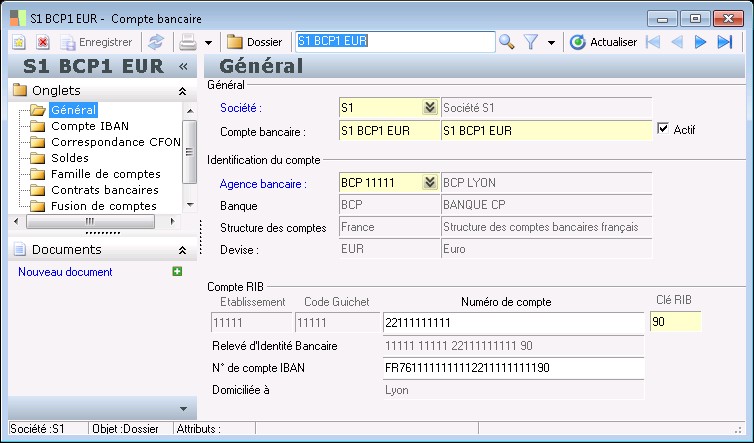
Task: Click the Onglets vertical scrollbar thumb
Action: tap(190, 152)
